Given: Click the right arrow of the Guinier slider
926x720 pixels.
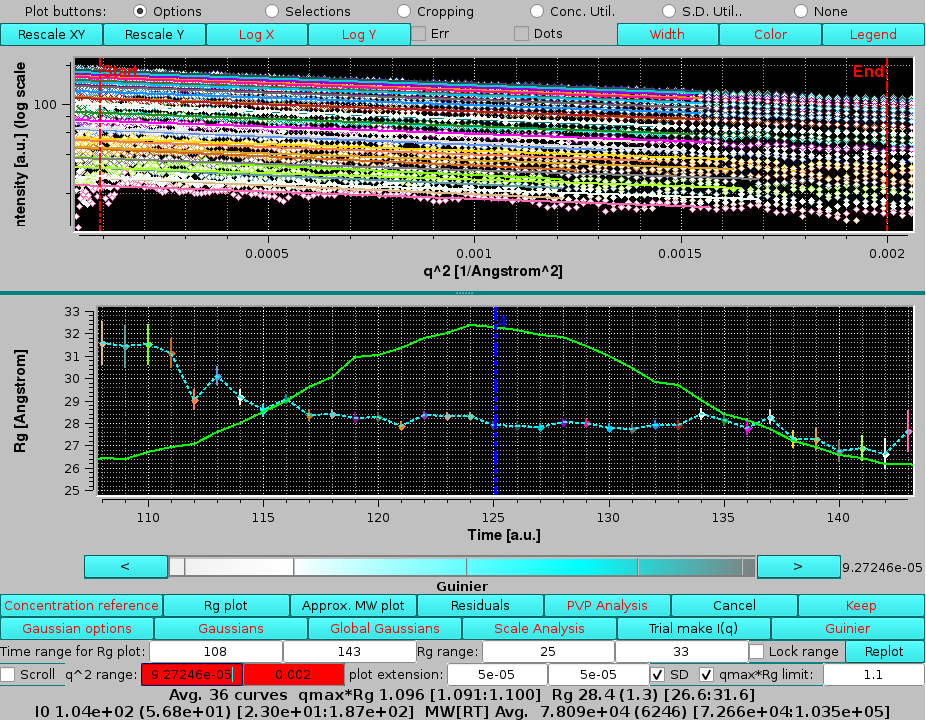Looking at the screenshot, I should (798, 566).
